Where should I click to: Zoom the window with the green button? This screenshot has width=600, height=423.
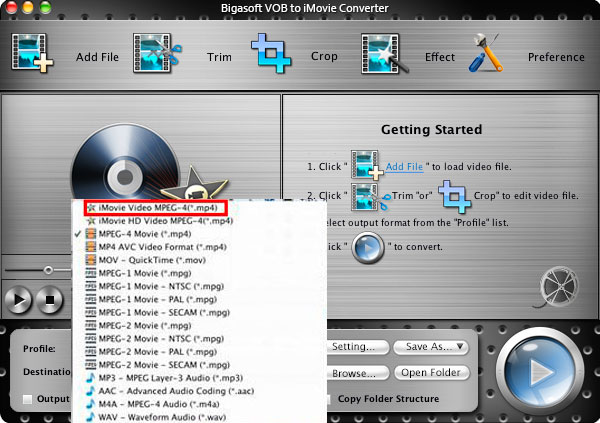46,7
